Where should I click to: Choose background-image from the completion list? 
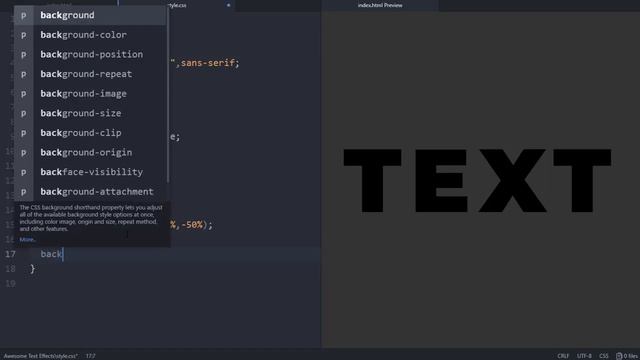coord(90,93)
